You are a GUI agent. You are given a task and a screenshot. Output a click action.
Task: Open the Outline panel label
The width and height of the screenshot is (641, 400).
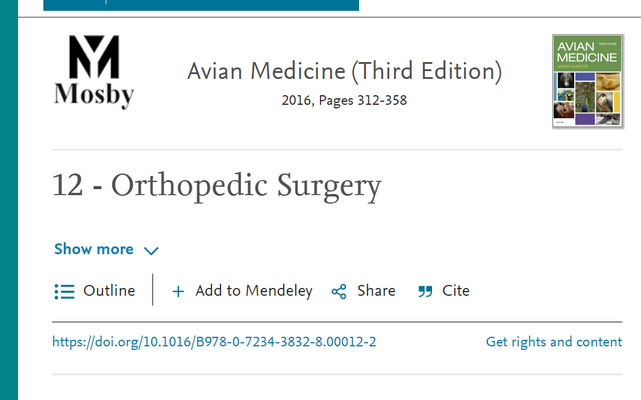tap(109, 291)
